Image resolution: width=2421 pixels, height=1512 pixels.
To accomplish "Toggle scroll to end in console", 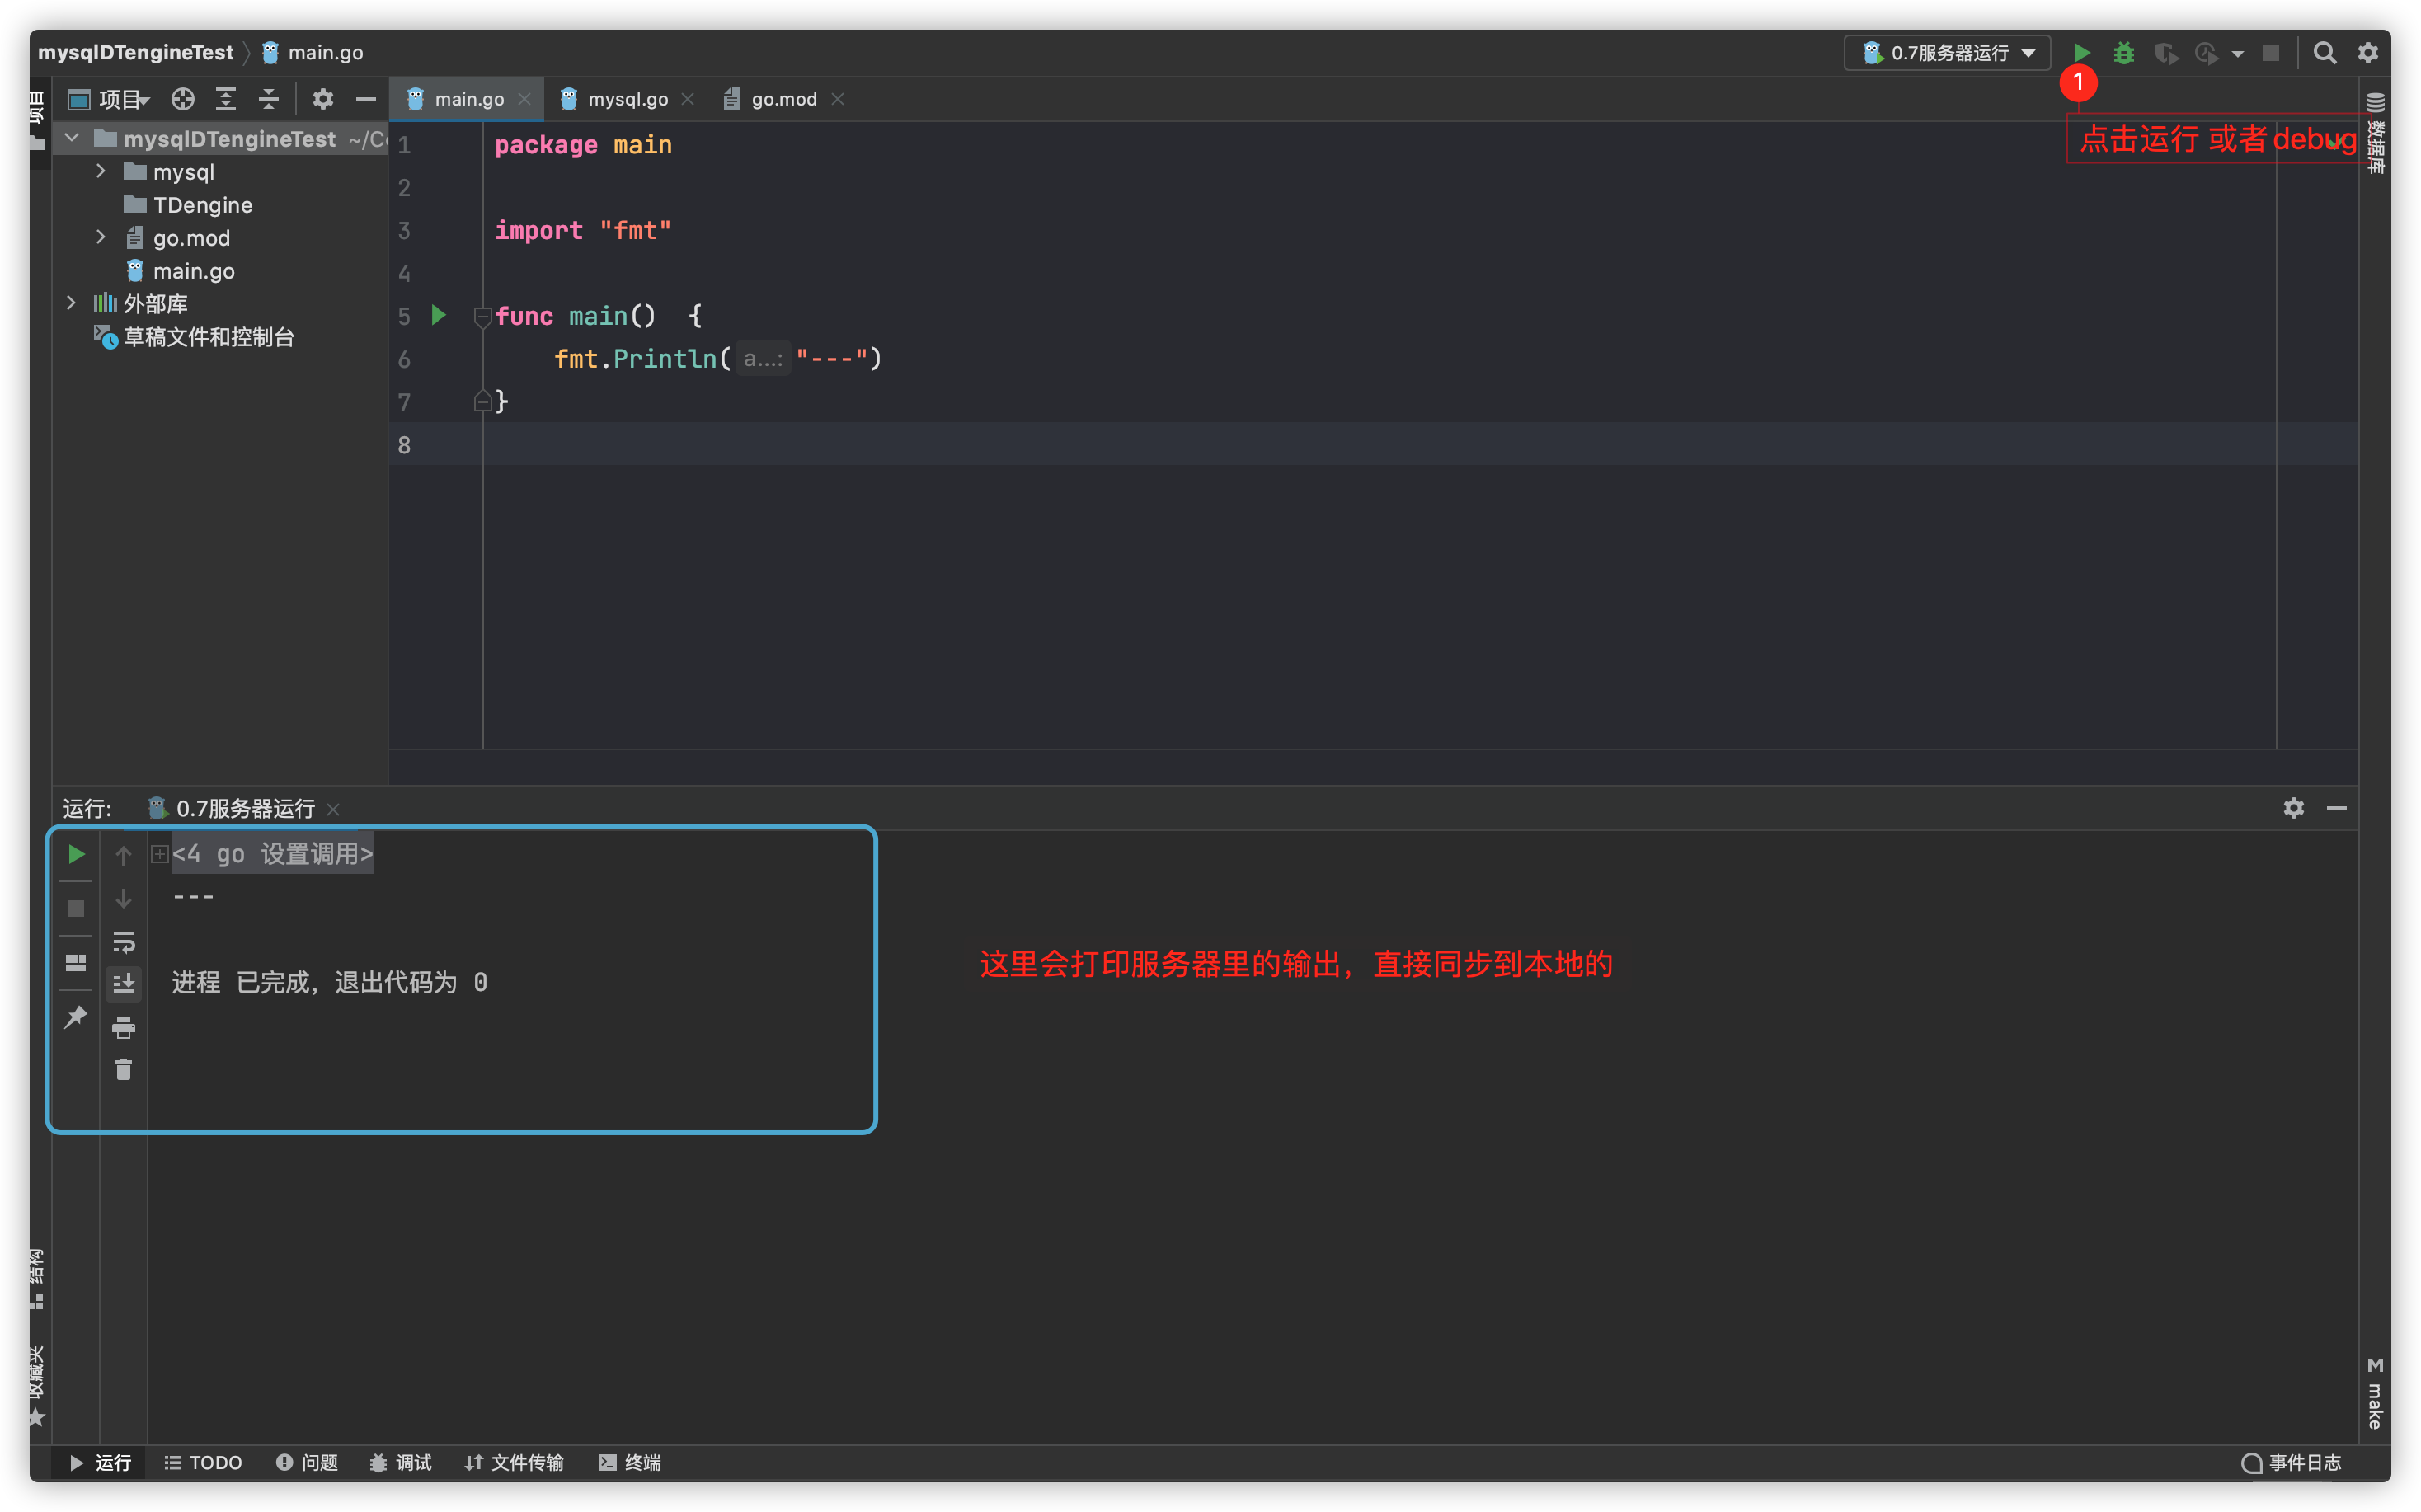I will (x=123, y=984).
